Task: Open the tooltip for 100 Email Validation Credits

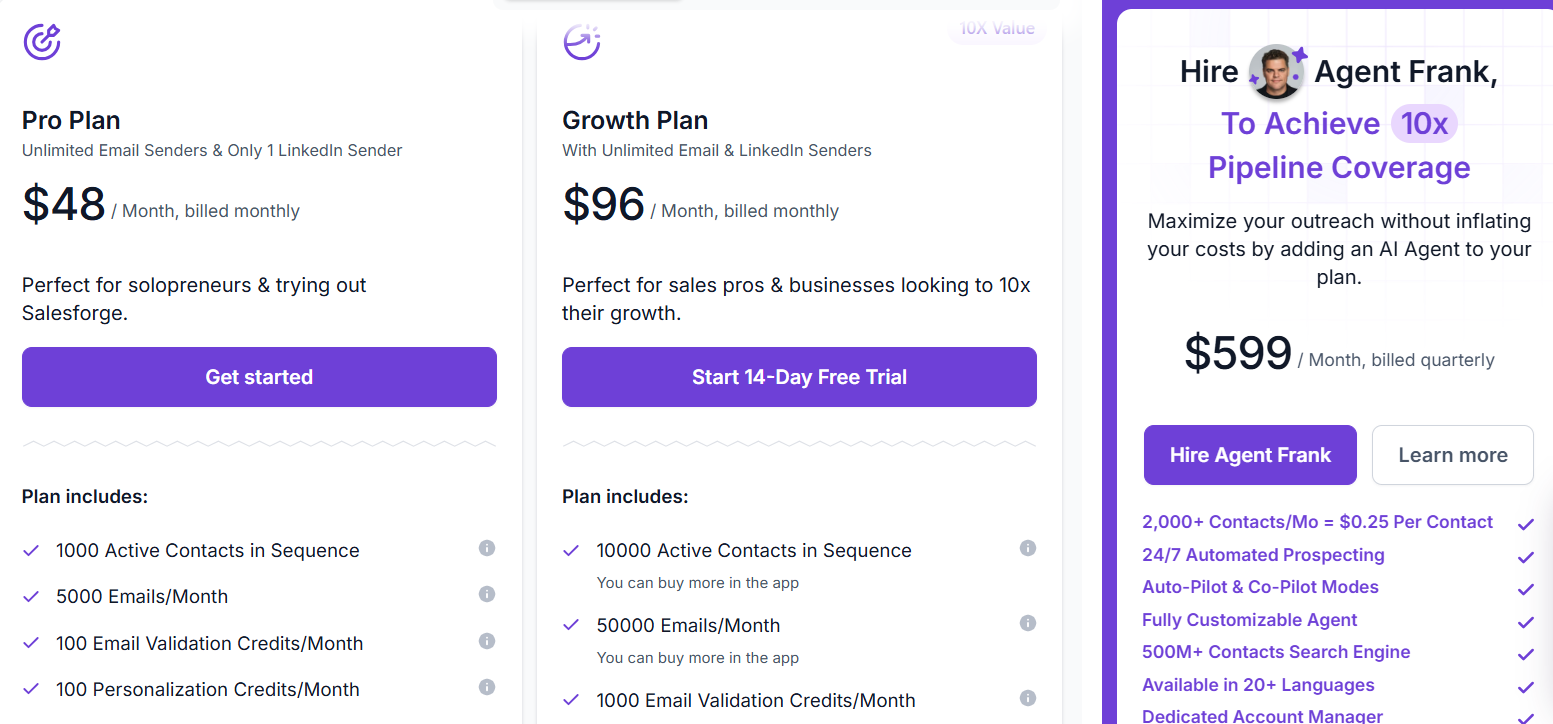Action: tap(487, 641)
